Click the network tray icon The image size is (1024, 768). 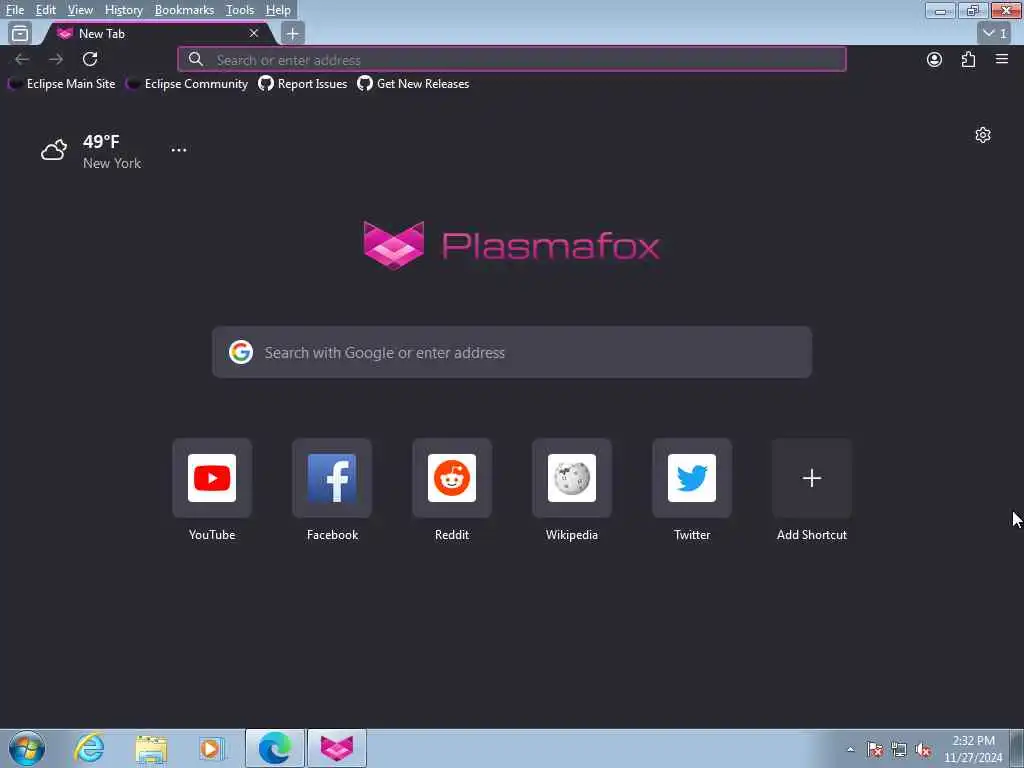coord(899,750)
